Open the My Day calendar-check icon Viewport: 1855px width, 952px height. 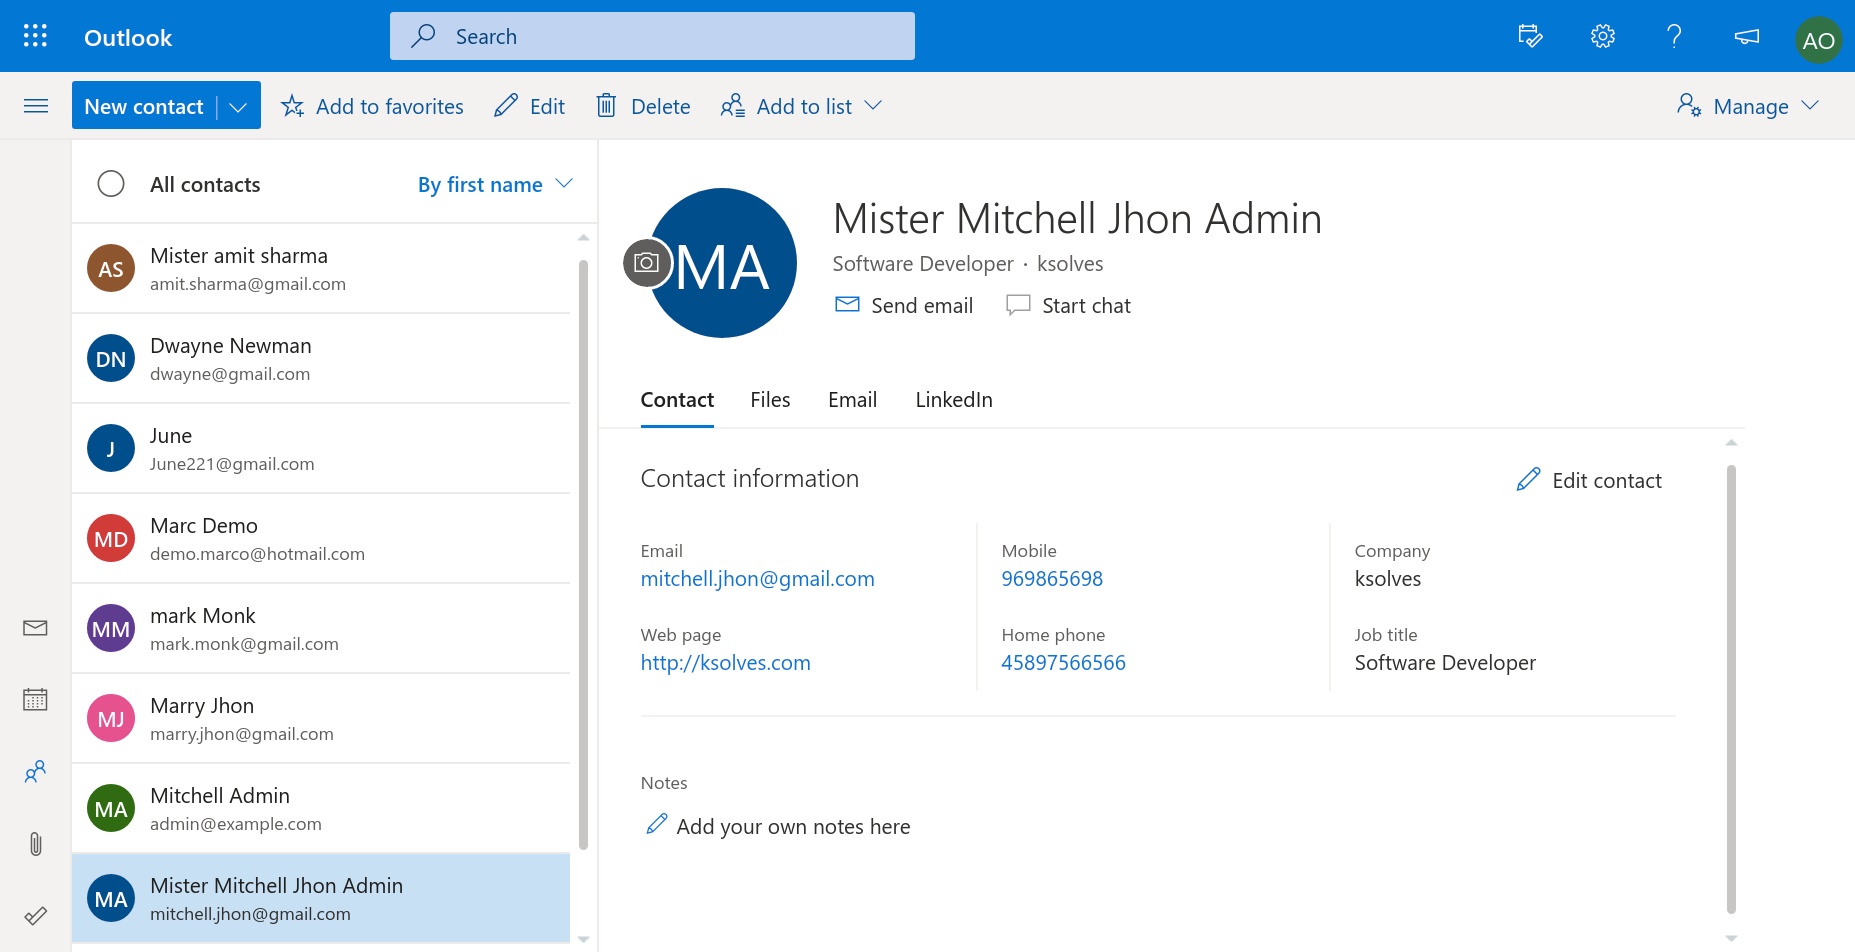1530,37
